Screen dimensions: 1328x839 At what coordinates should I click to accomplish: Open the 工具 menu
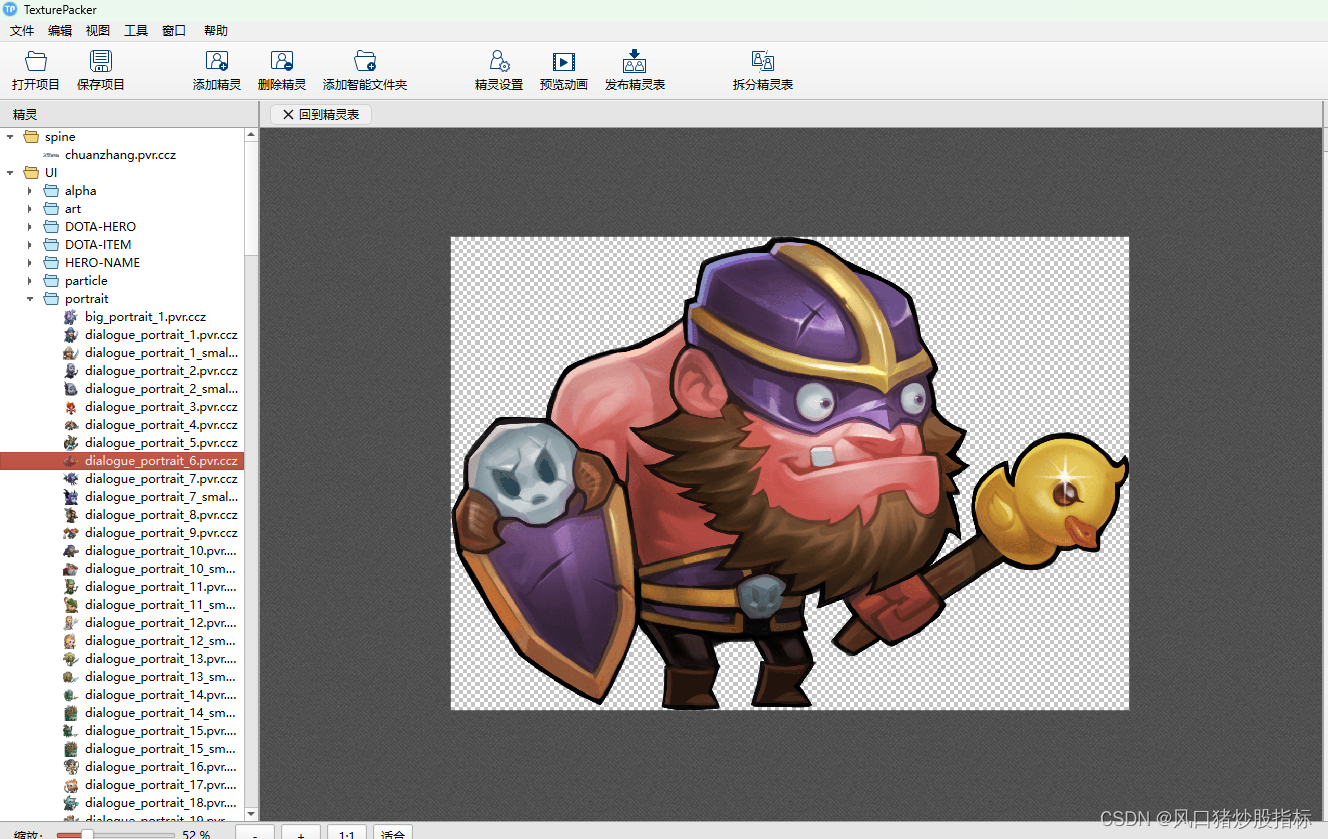pyautogui.click(x=136, y=31)
